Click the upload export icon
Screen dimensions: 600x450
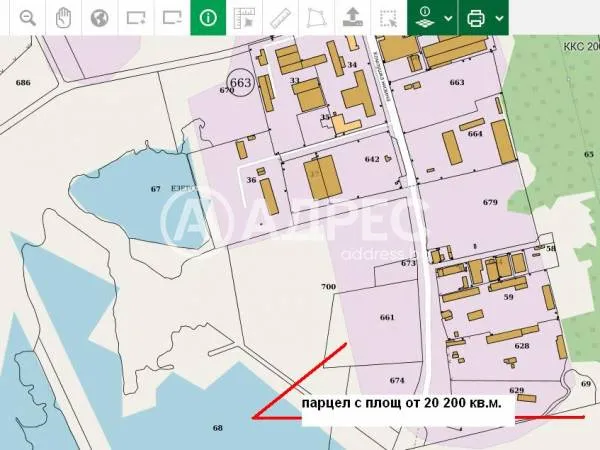351,18
